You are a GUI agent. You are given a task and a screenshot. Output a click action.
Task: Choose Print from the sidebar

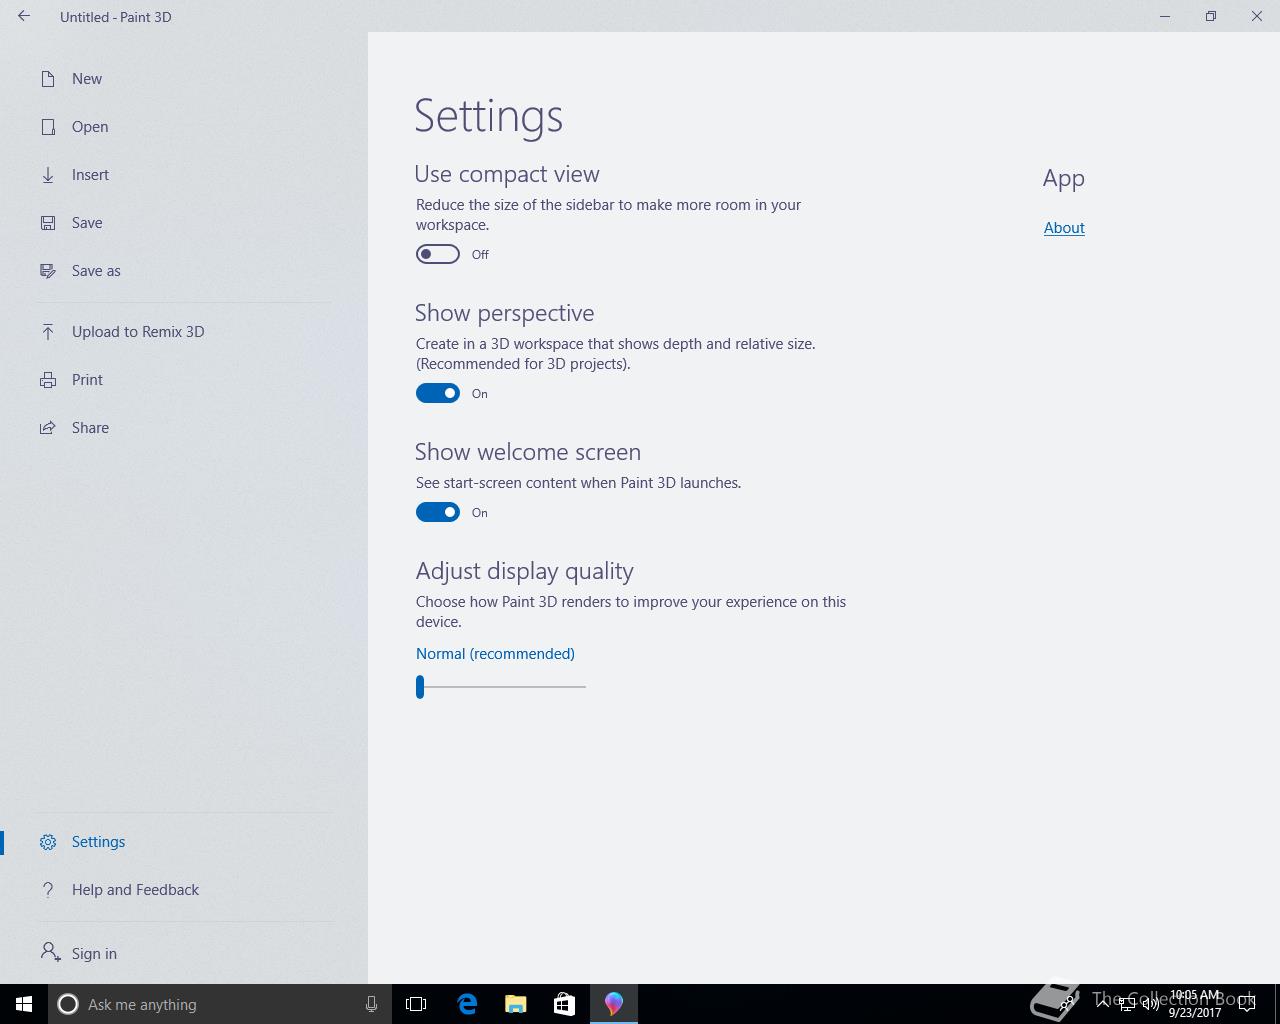87,380
